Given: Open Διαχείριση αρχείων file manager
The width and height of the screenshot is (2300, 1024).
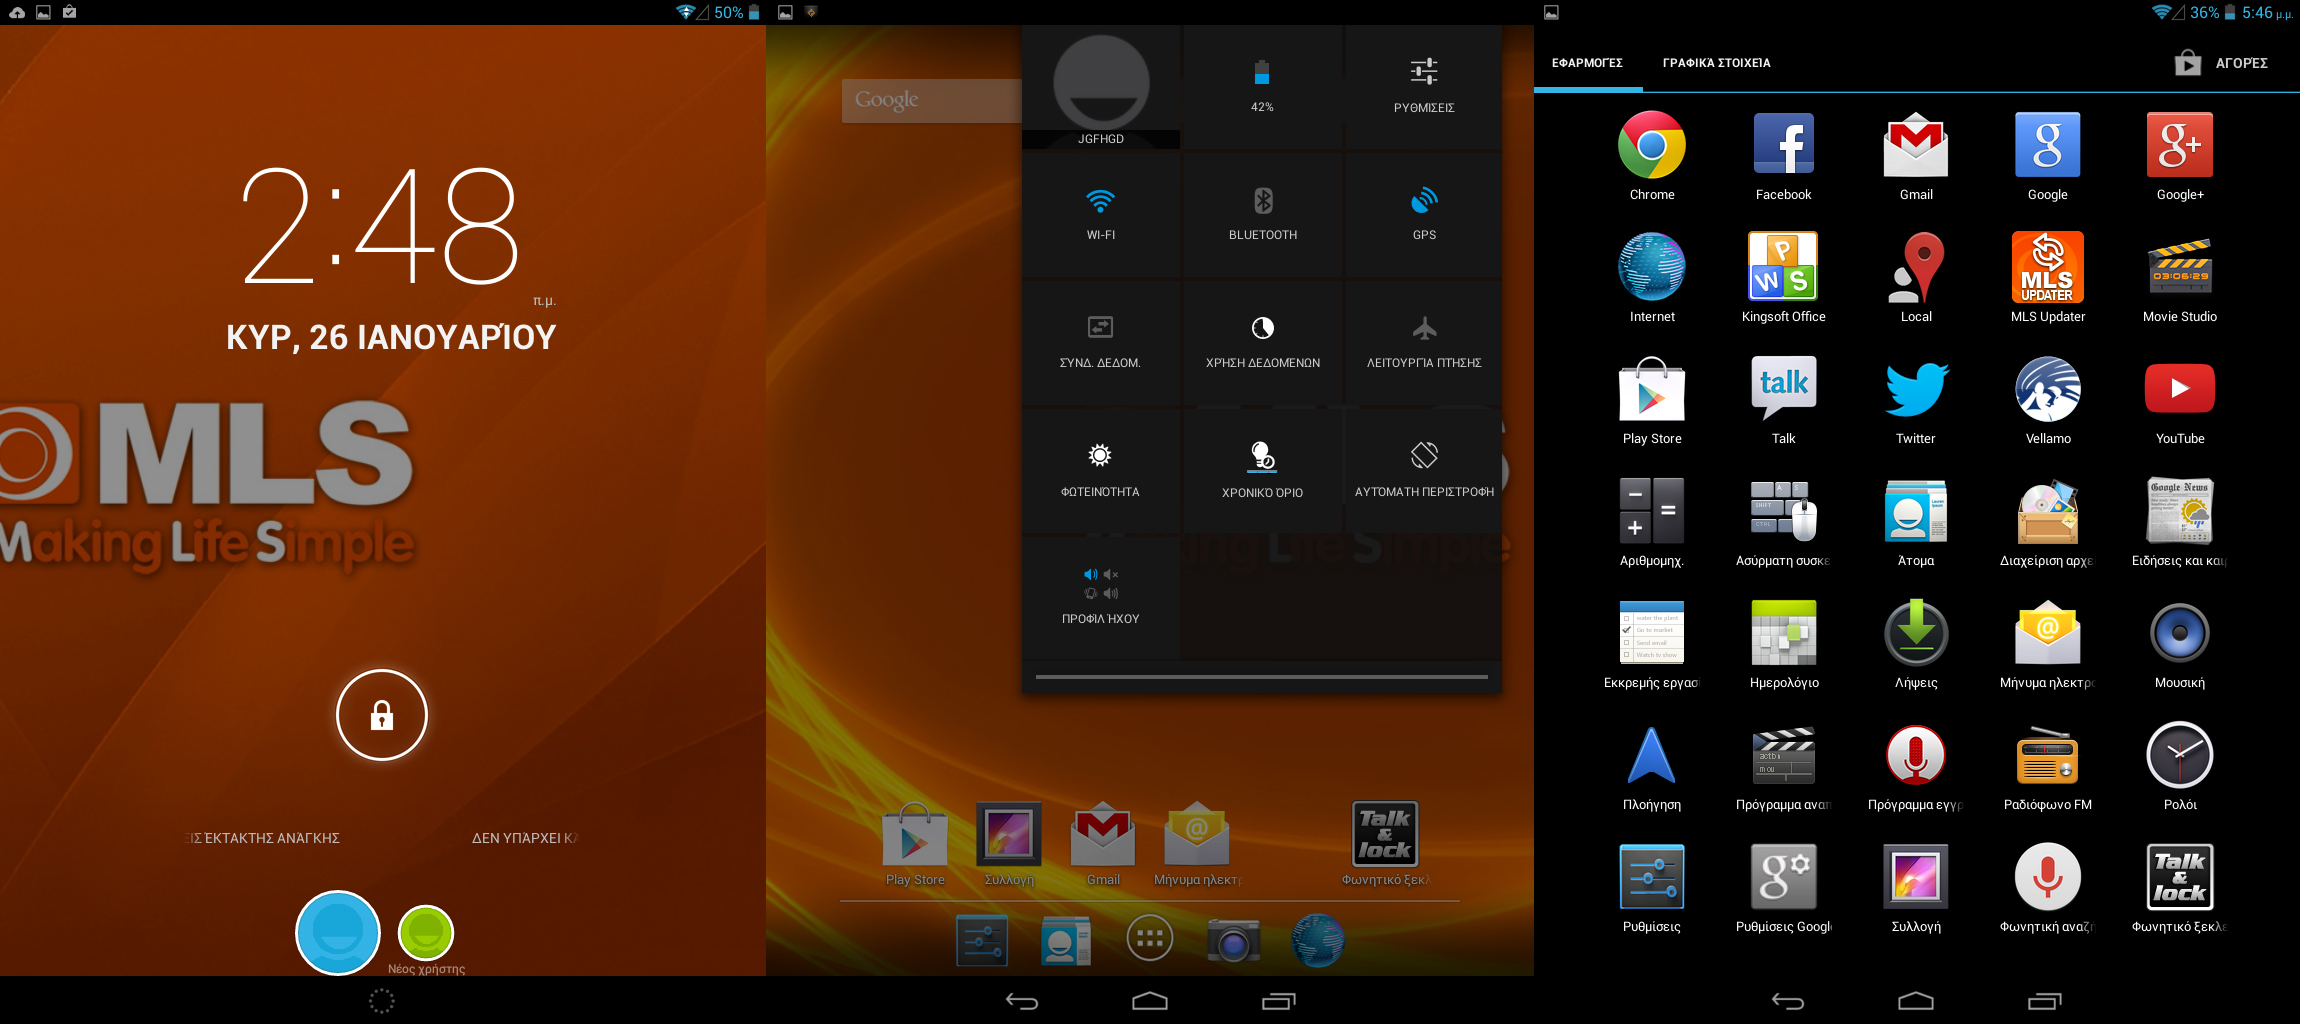Looking at the screenshot, I should pos(2048,511).
